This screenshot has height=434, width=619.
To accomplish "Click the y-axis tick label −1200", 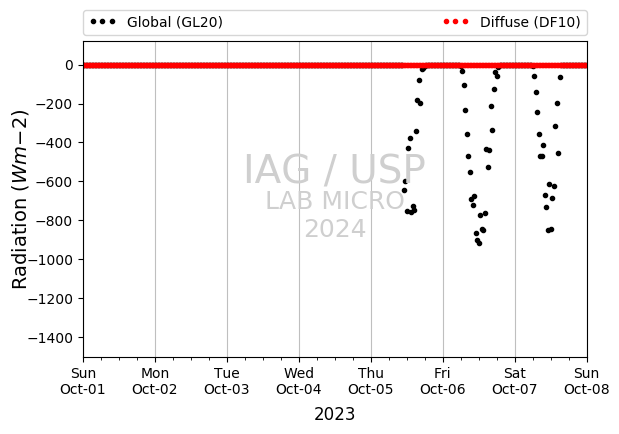I will (51, 299).
